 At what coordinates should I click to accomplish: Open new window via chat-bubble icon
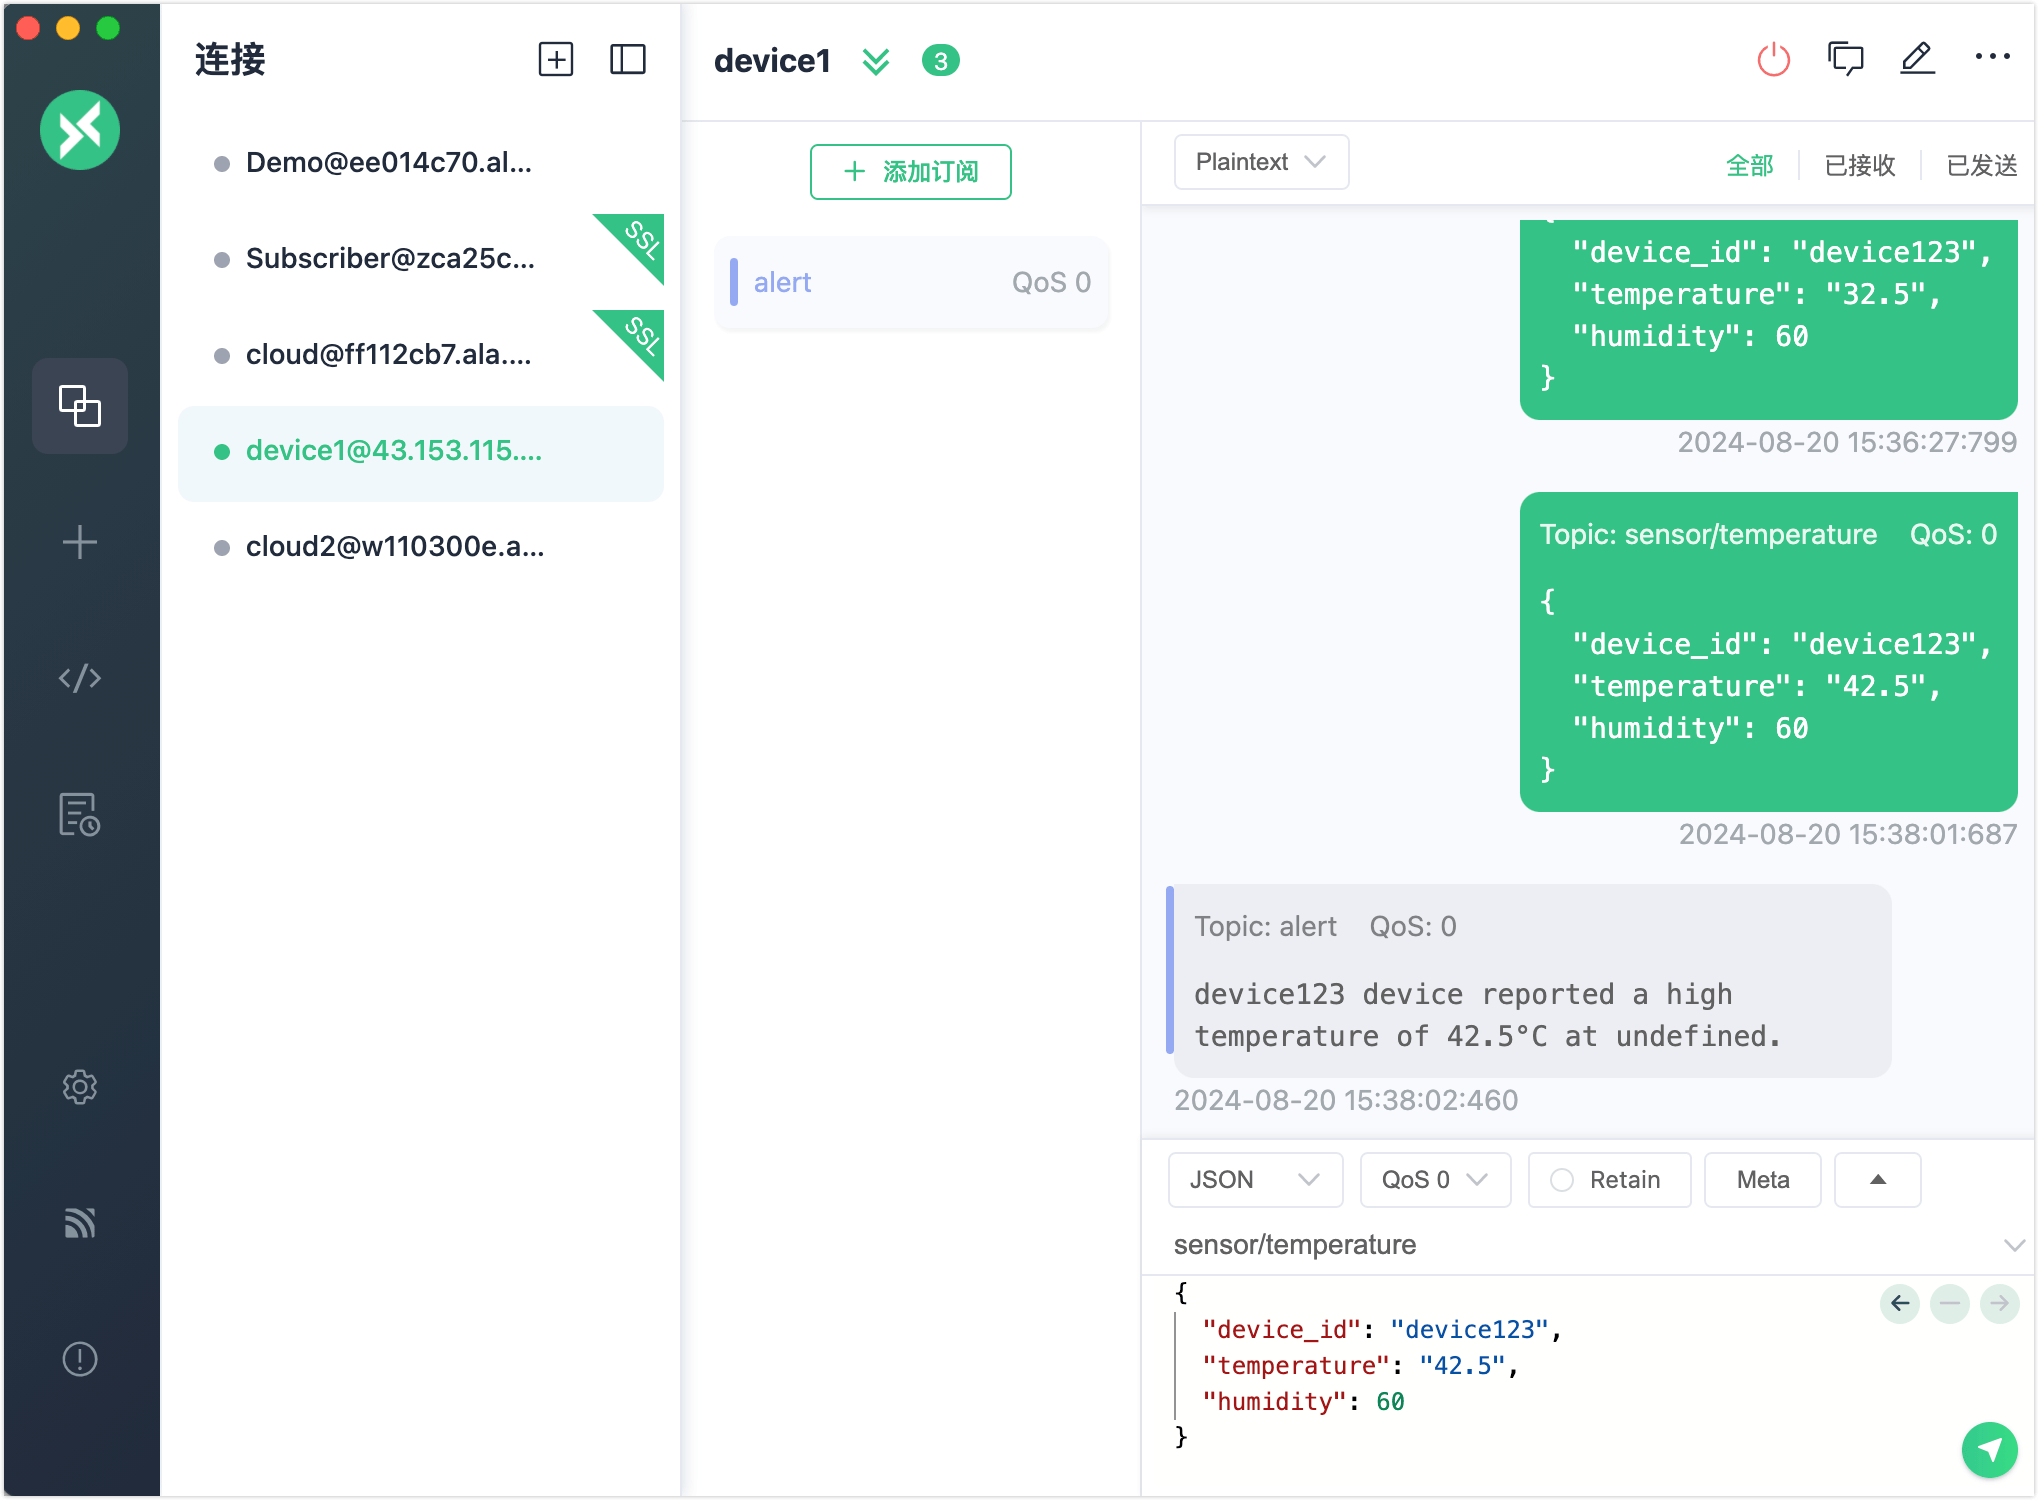(1845, 60)
